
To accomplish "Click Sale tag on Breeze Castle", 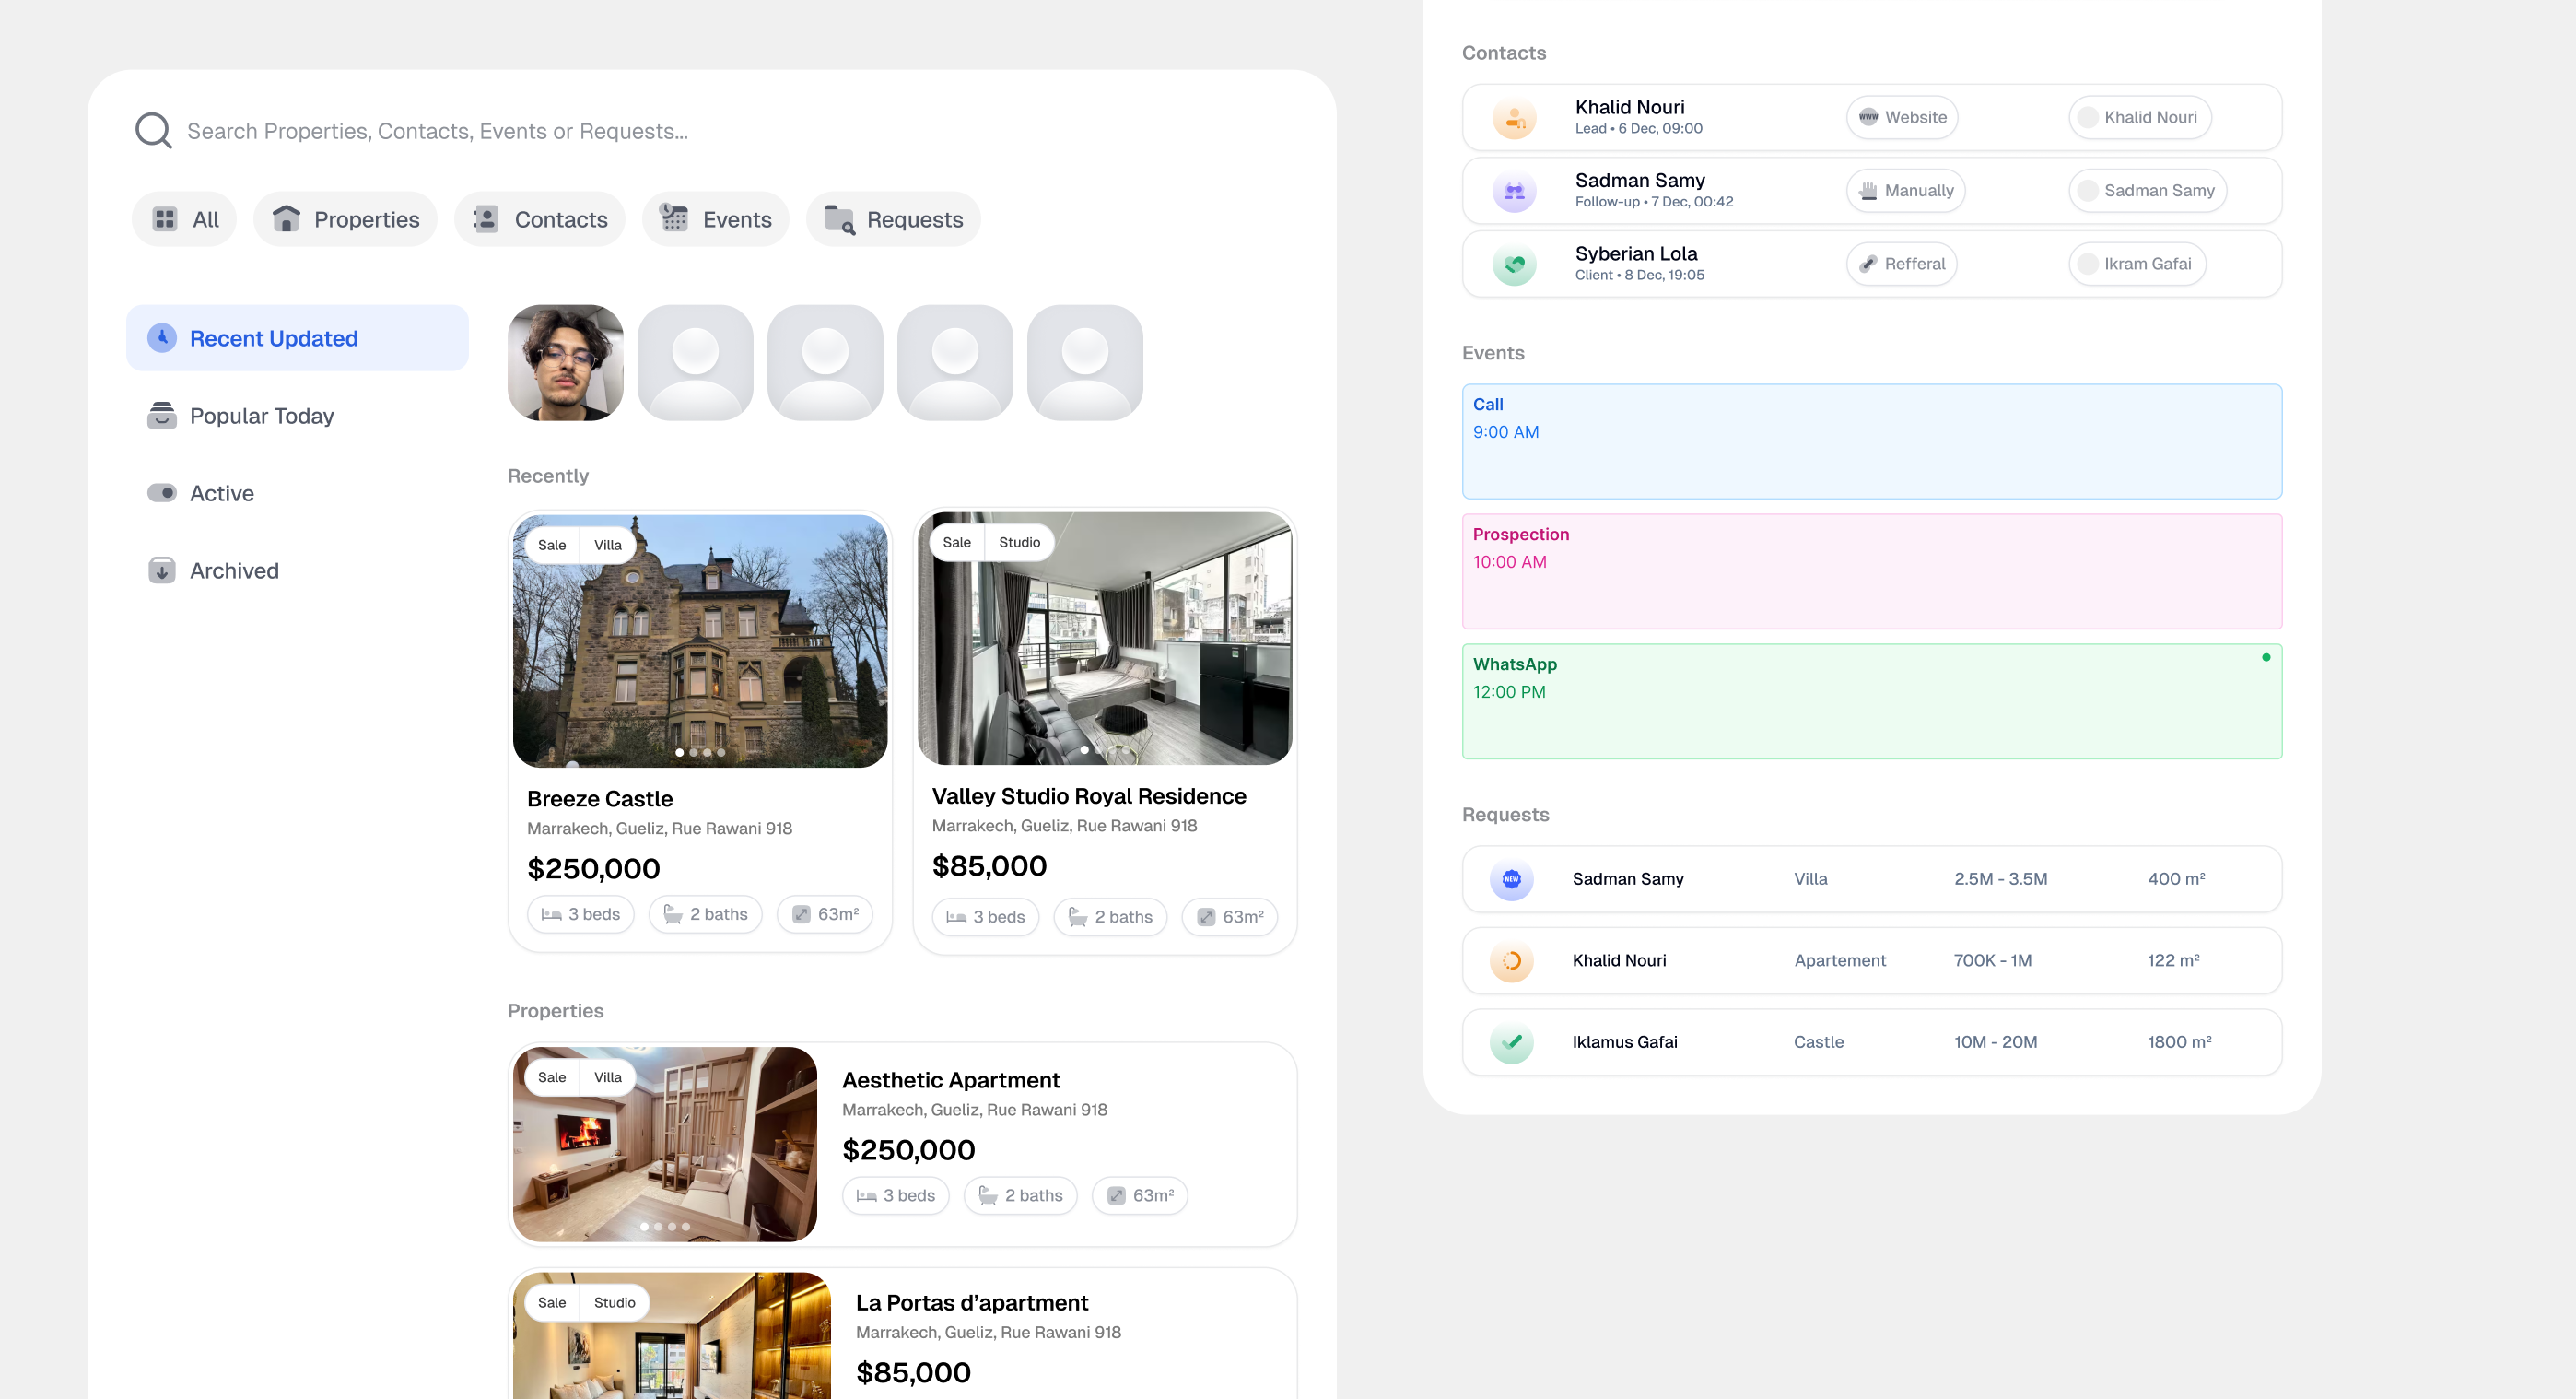I will (552, 545).
